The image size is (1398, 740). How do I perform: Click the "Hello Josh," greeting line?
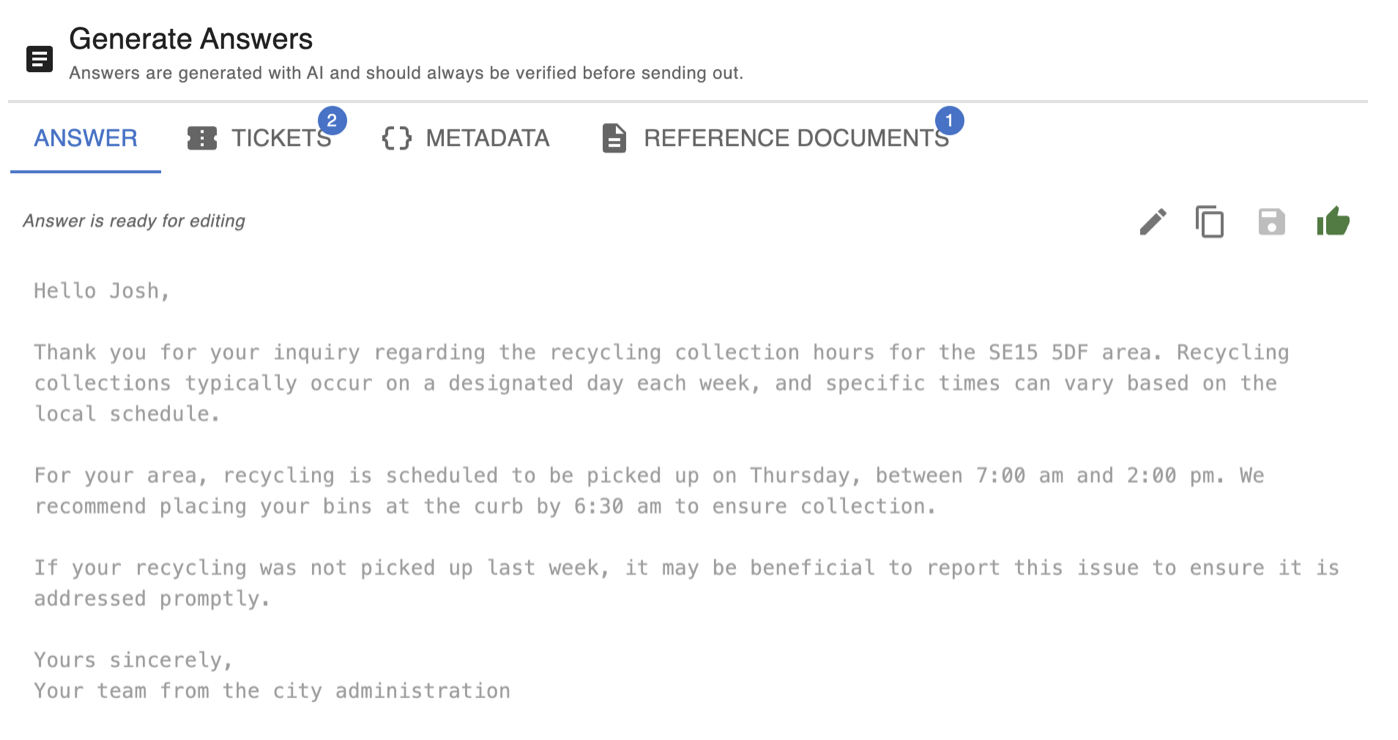click(x=102, y=291)
